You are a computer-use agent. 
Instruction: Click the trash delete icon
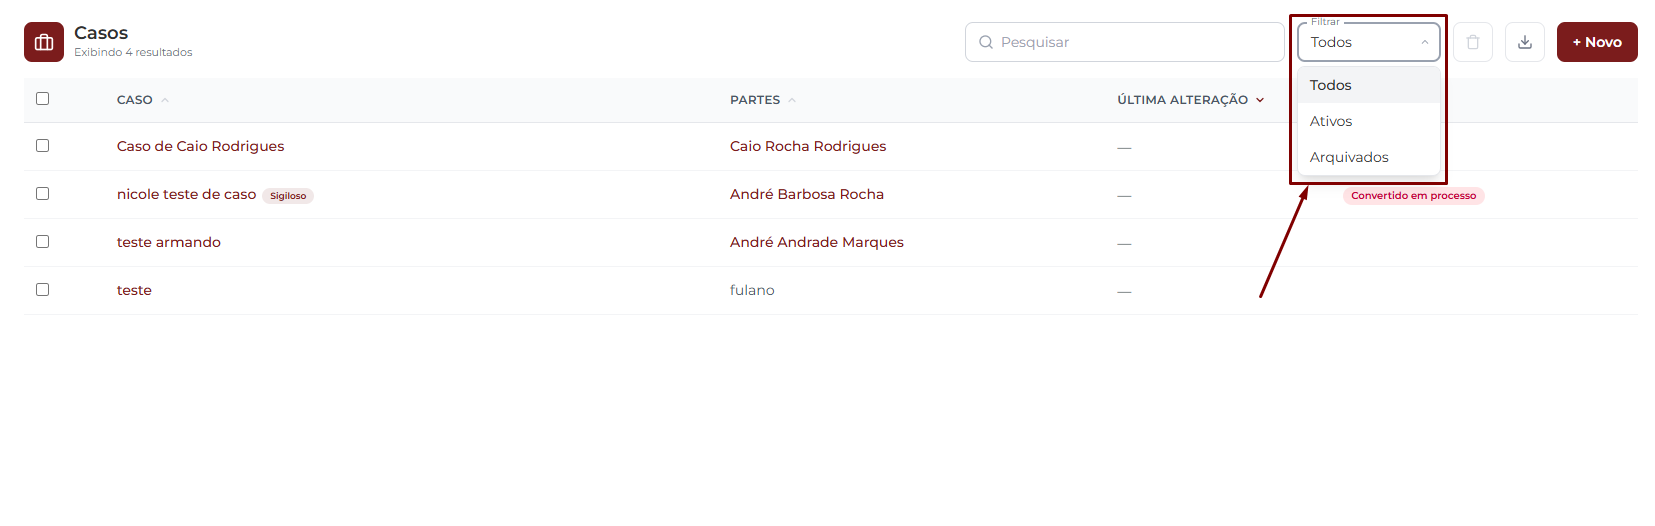(x=1473, y=42)
